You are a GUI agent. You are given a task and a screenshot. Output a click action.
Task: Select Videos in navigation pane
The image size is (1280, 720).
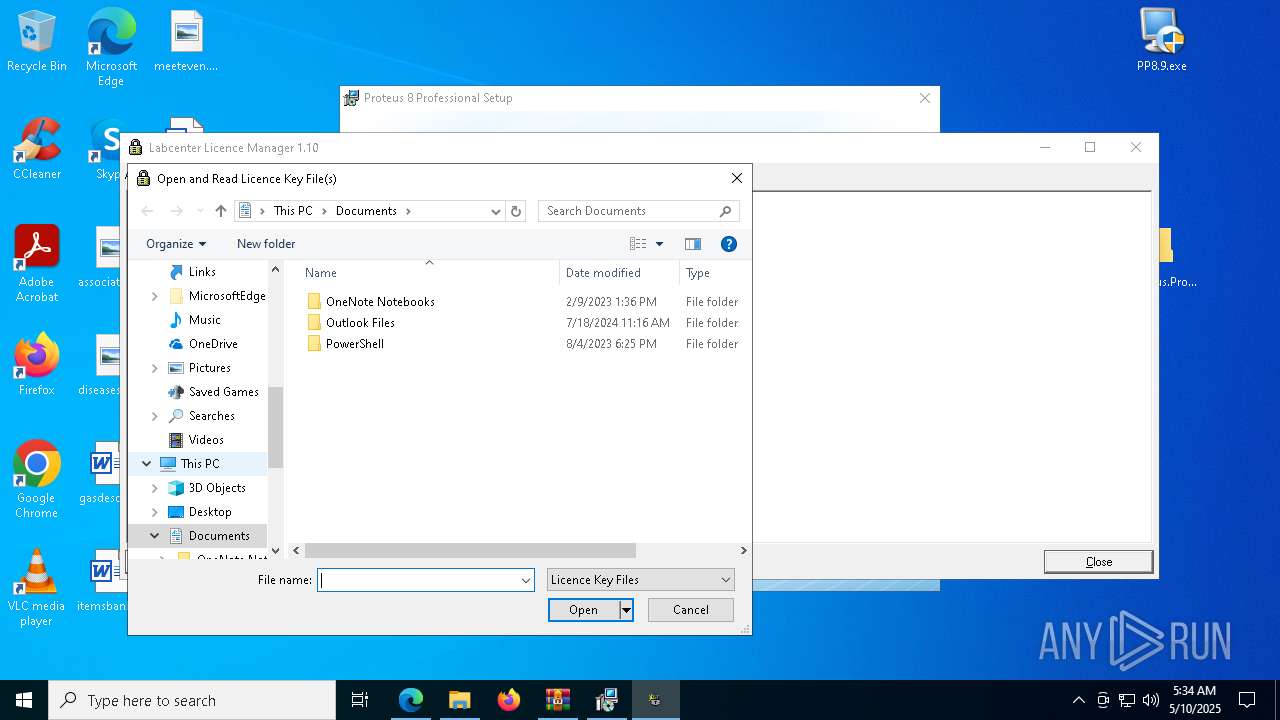206,440
